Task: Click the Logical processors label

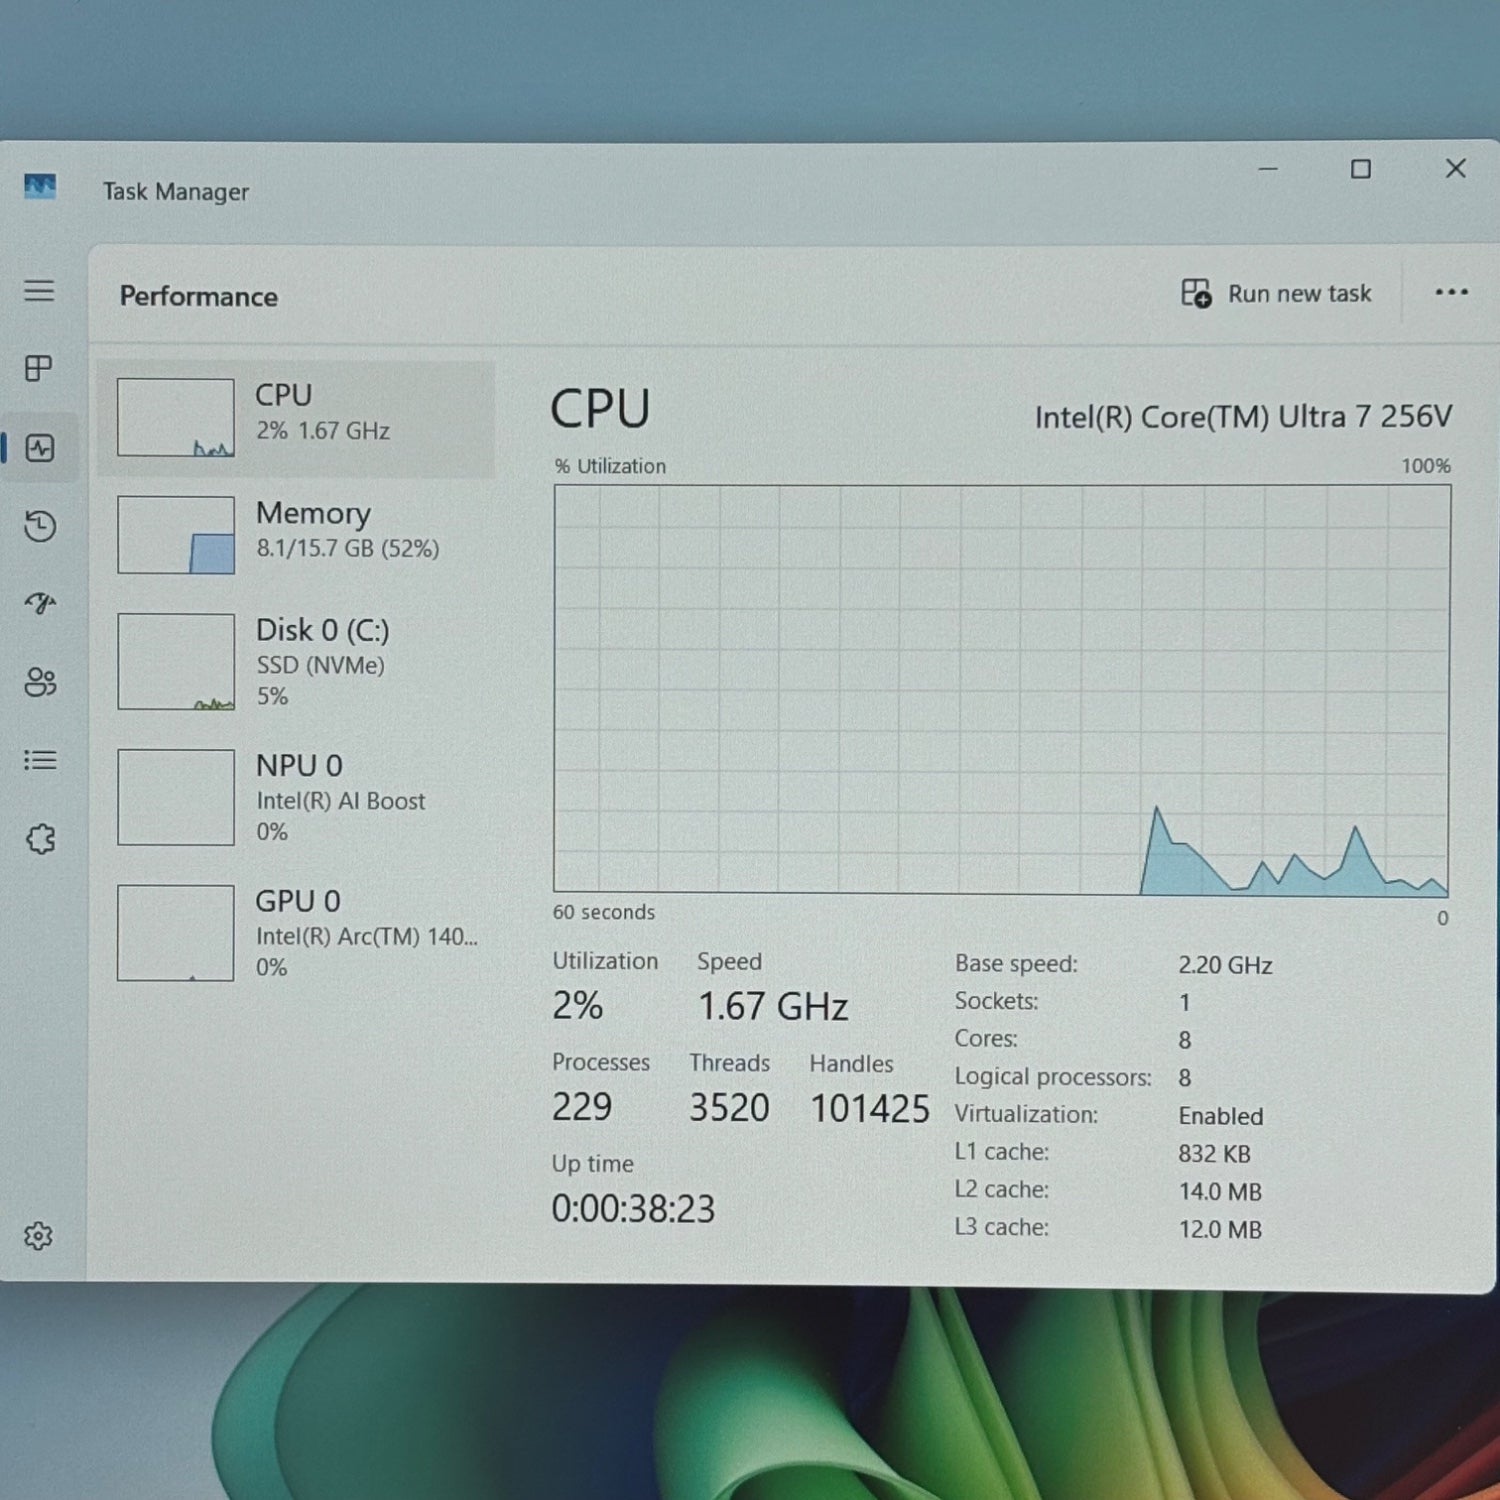Action: (1053, 1077)
